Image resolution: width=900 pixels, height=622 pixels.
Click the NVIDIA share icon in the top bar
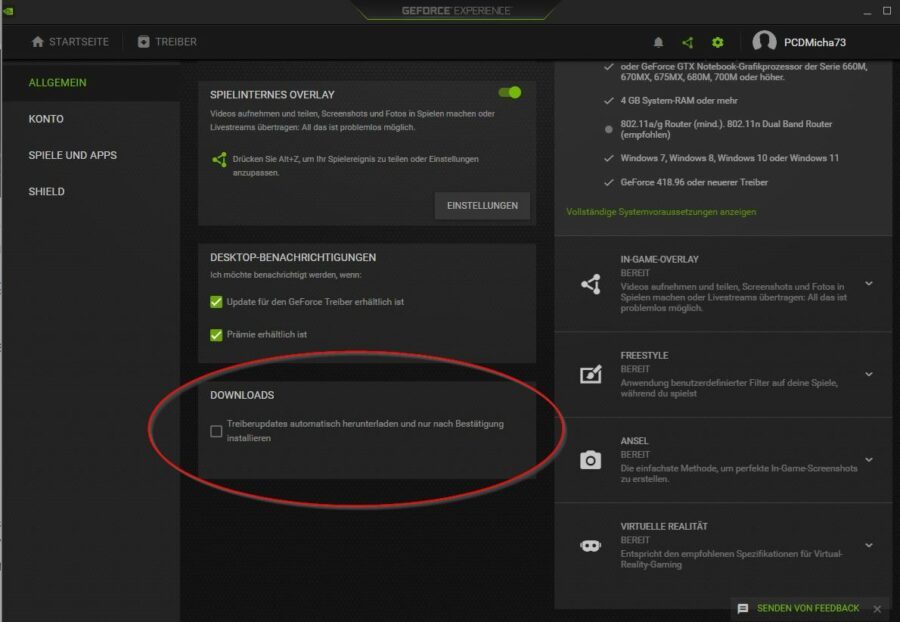pos(688,42)
